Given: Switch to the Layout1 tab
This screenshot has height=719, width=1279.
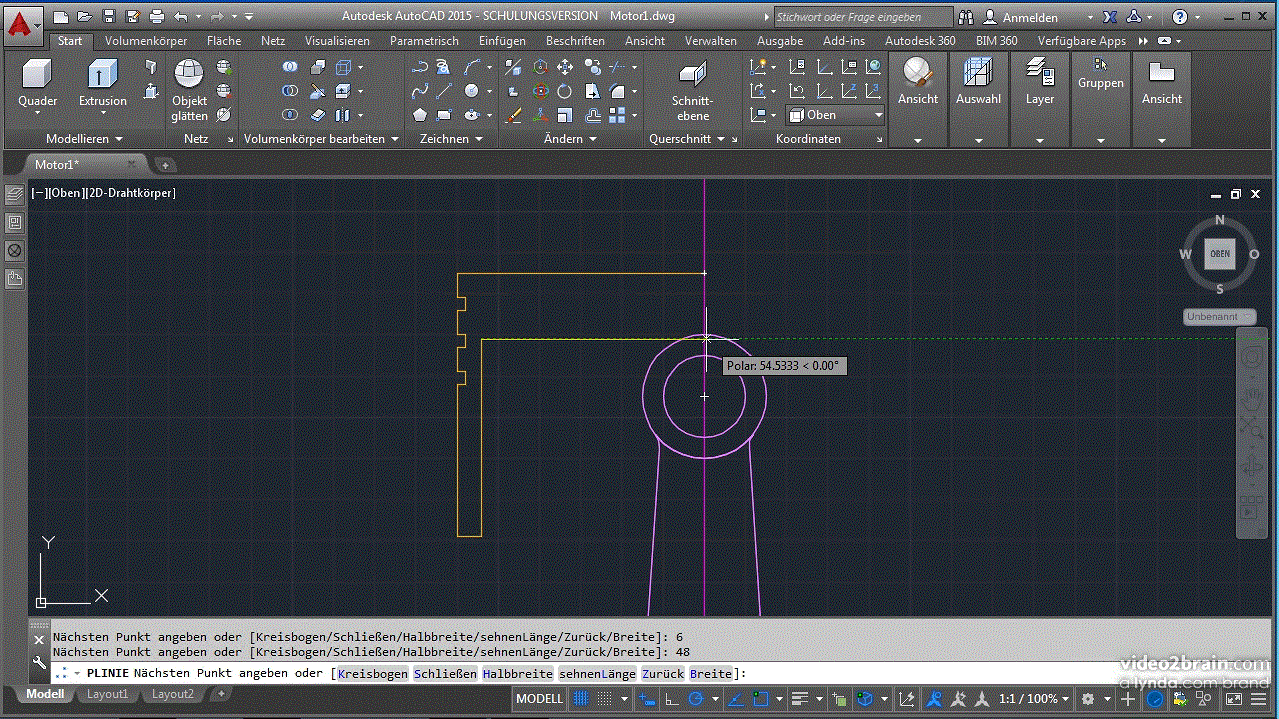Looking at the screenshot, I should point(107,694).
